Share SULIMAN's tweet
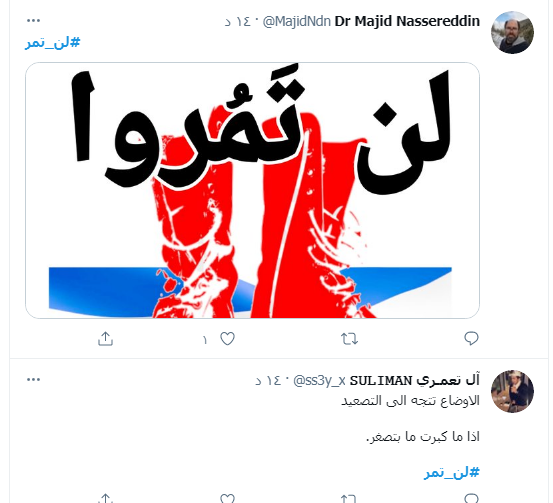Screen dimensions: 553x503 (105, 498)
